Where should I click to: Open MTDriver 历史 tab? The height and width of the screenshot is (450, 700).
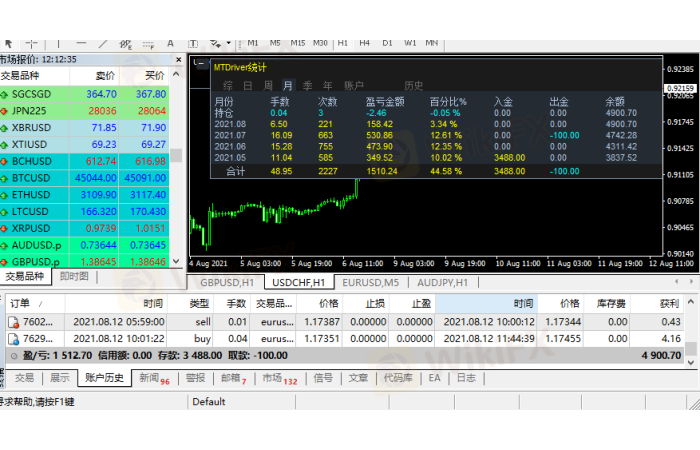point(413,85)
